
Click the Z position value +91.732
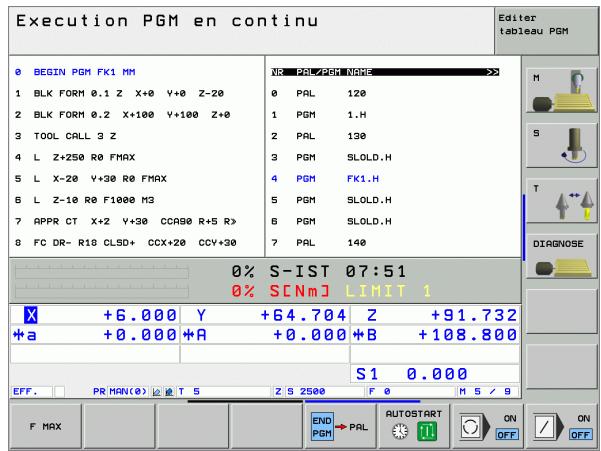coord(474,315)
